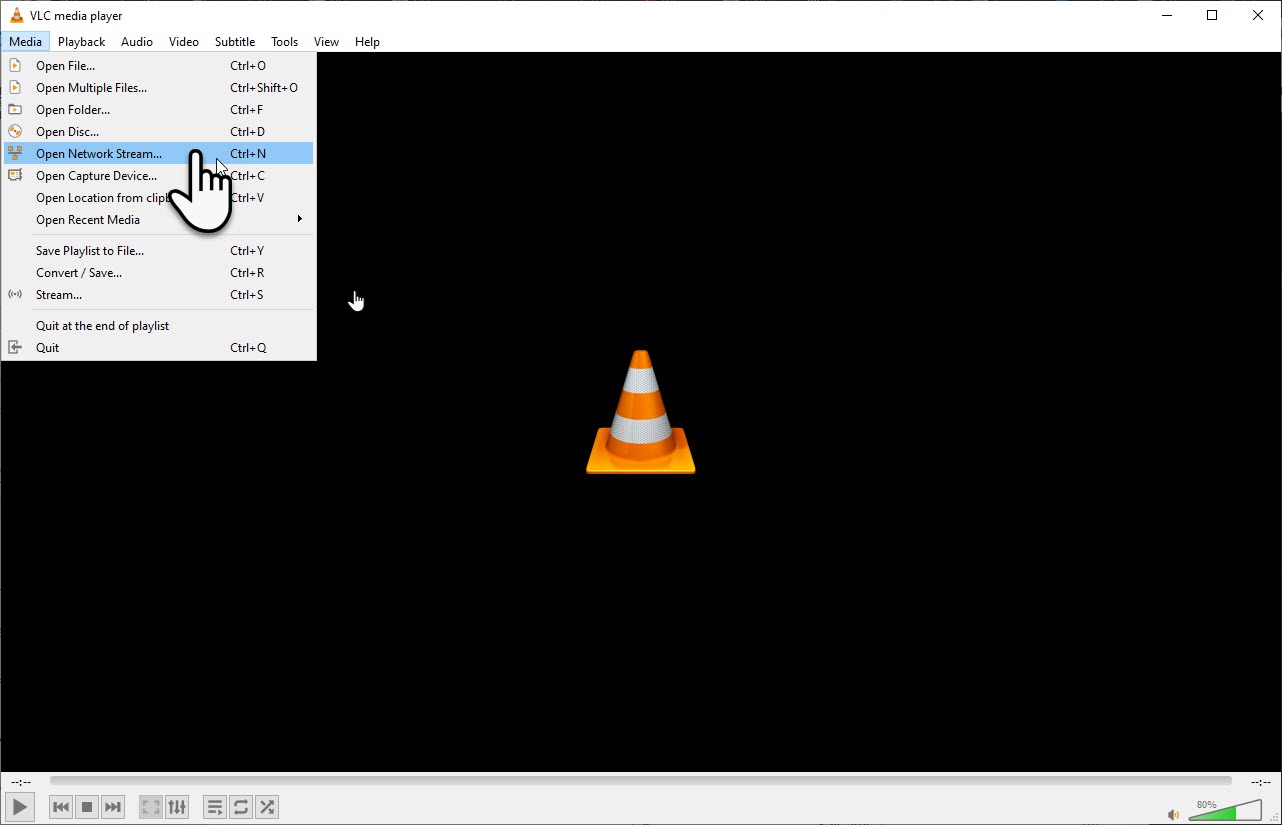Screen dimensions: 1282x825
Task: Click the Stream broadcast icon
Action: coord(15,295)
